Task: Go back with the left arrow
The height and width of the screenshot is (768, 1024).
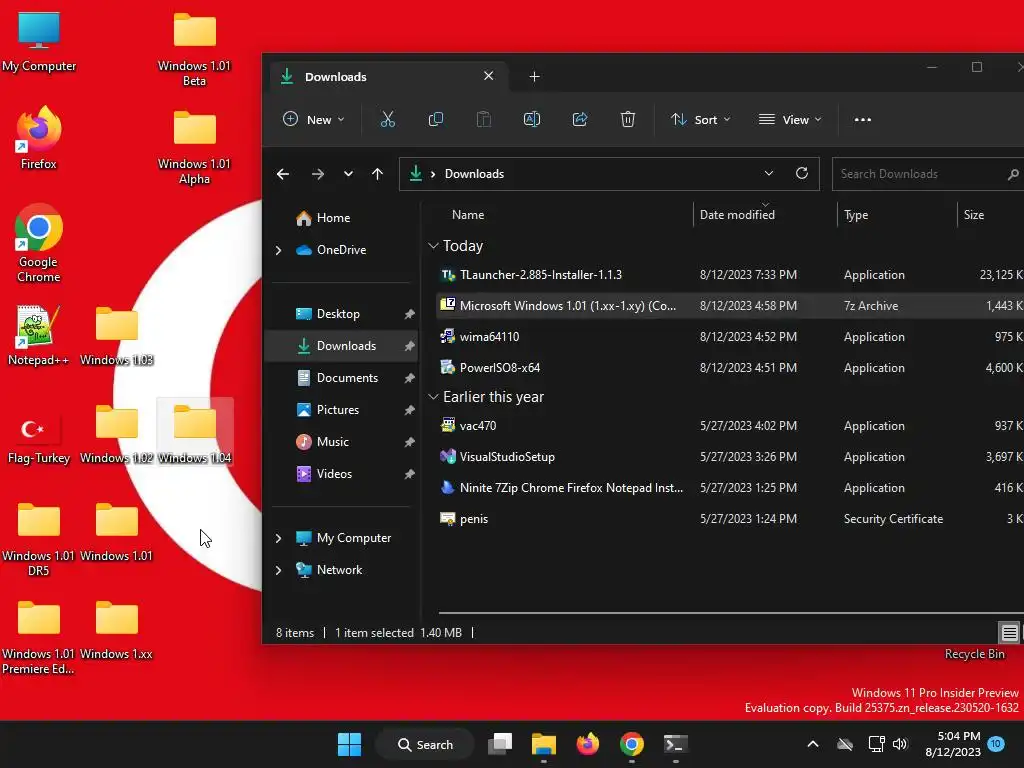Action: (283, 174)
